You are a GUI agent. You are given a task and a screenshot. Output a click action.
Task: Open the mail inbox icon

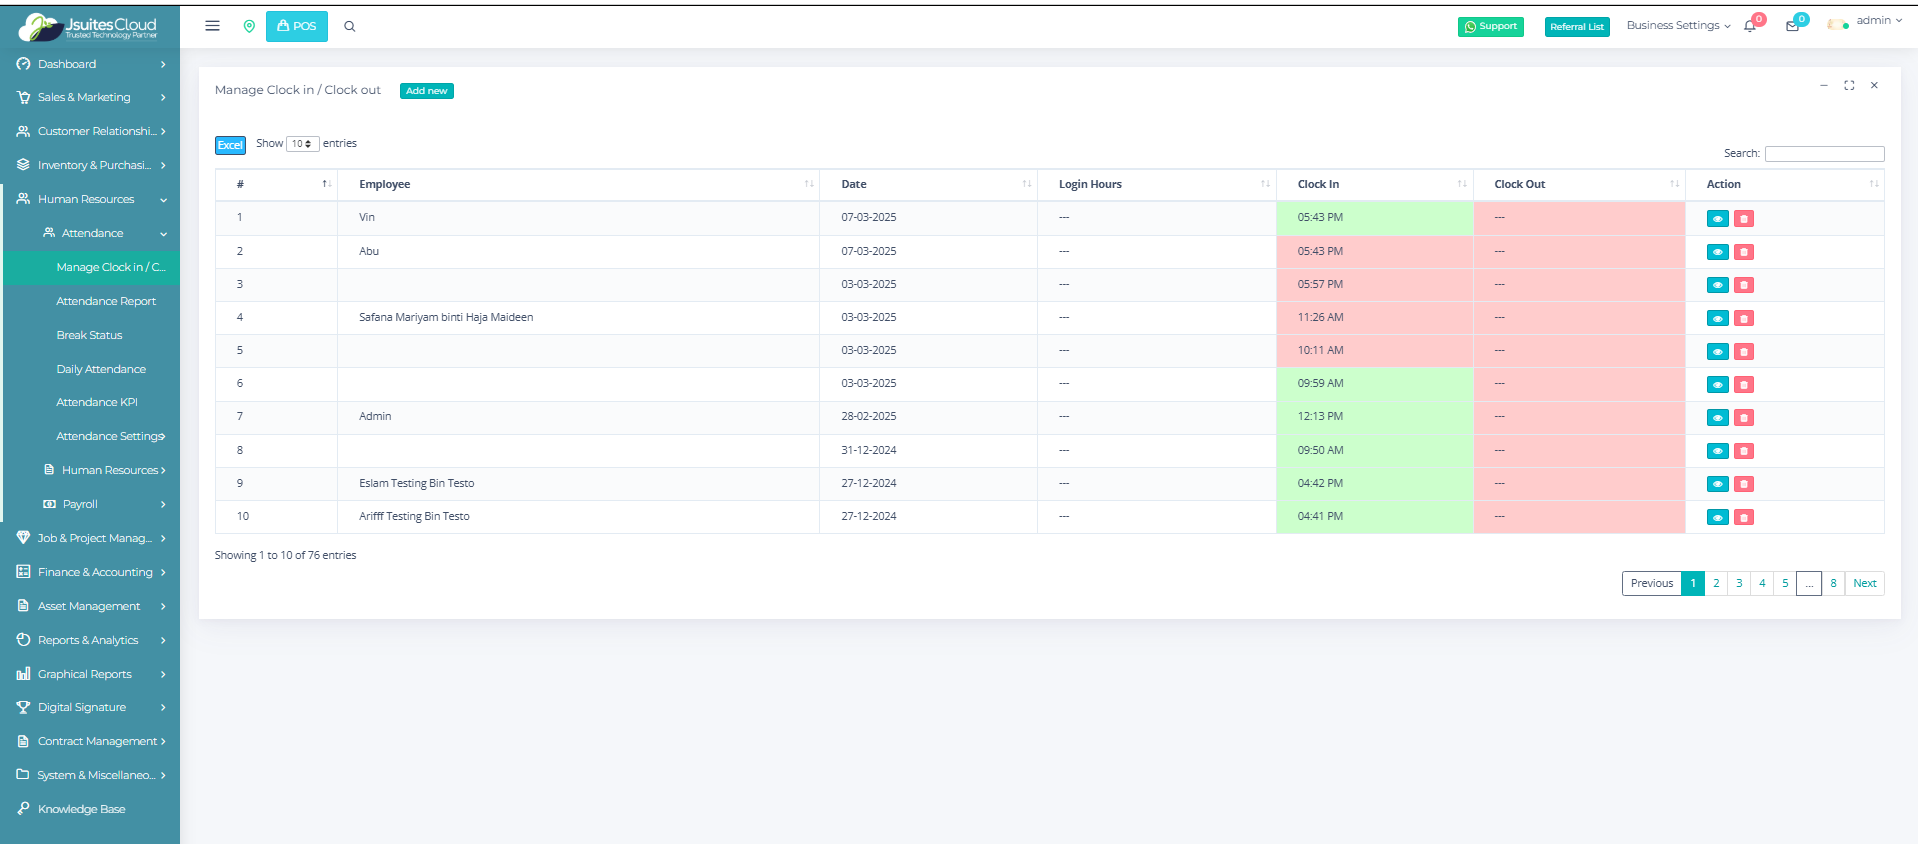click(1792, 26)
